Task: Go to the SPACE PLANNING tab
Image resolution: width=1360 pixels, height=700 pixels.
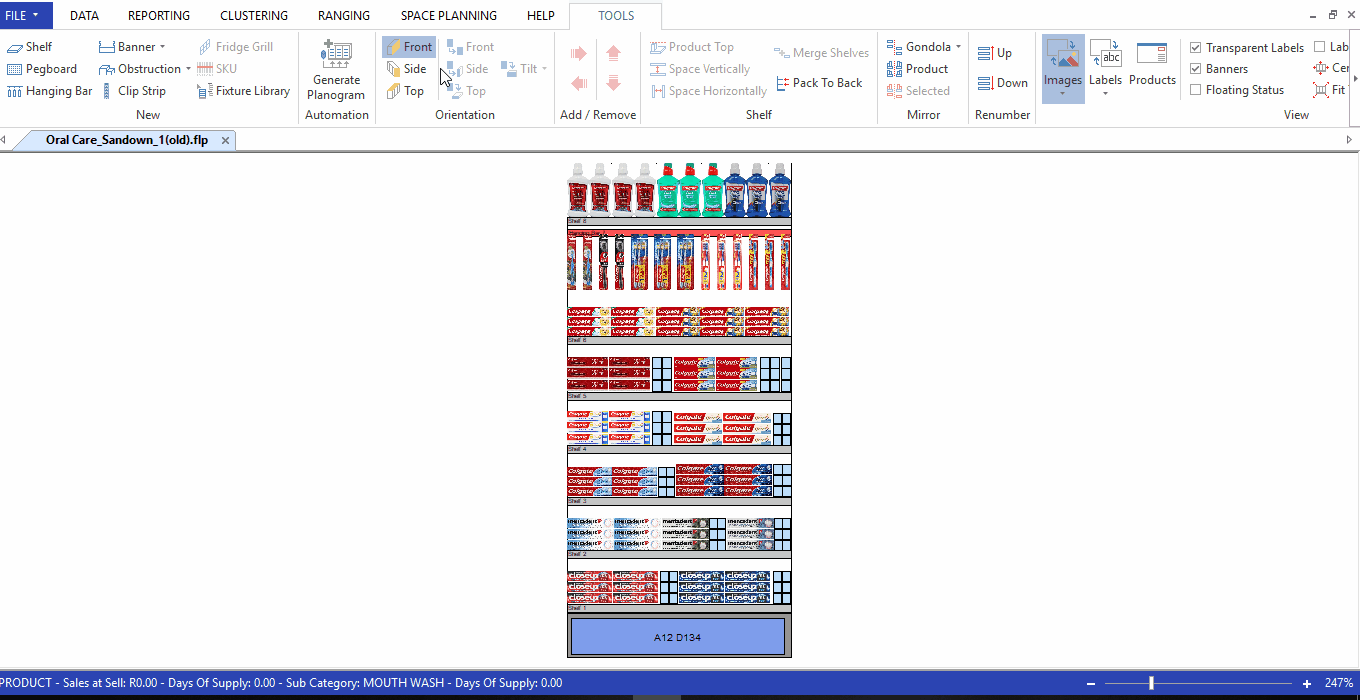Action: tap(449, 16)
